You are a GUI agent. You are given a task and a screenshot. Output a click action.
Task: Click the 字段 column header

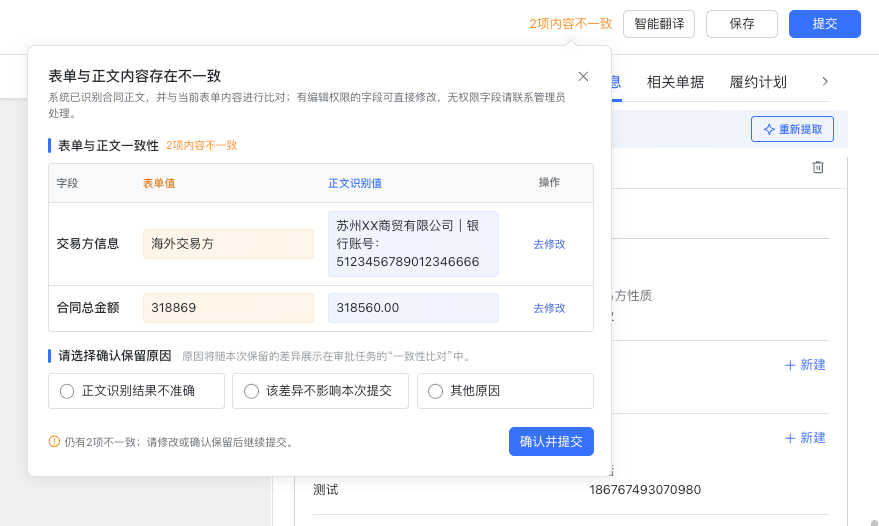tap(67, 183)
